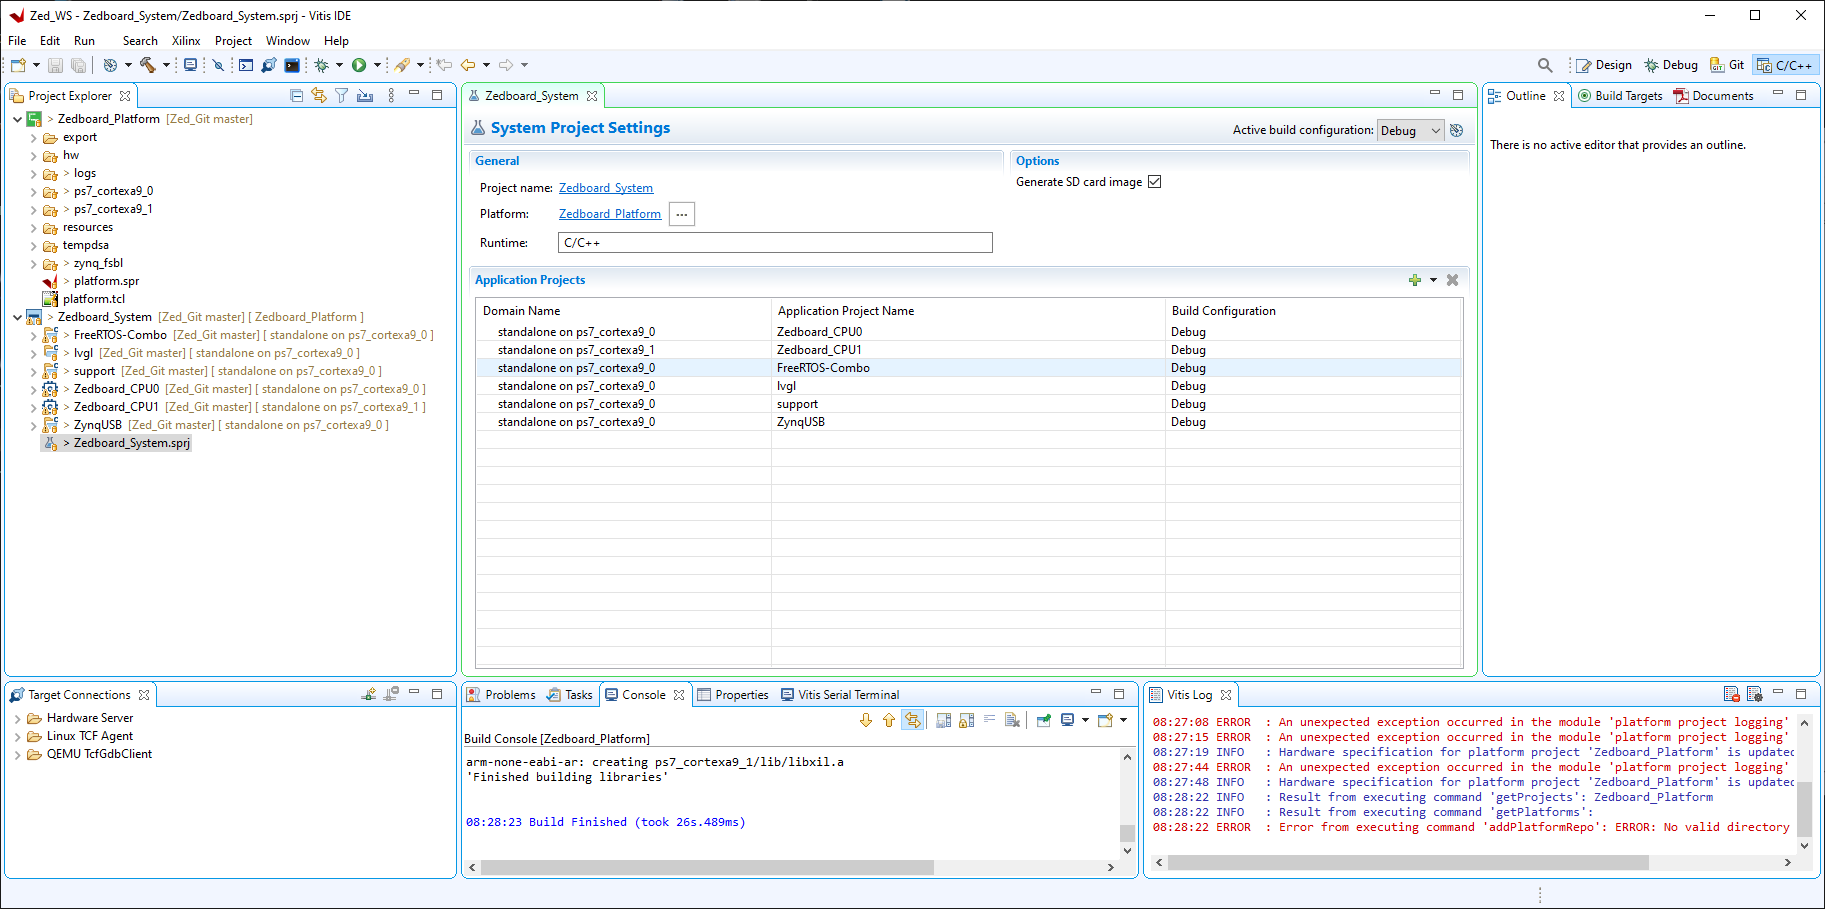Select the Zedboard_CPU1 application row
Image resolution: width=1825 pixels, height=909 pixels.
(x=968, y=350)
